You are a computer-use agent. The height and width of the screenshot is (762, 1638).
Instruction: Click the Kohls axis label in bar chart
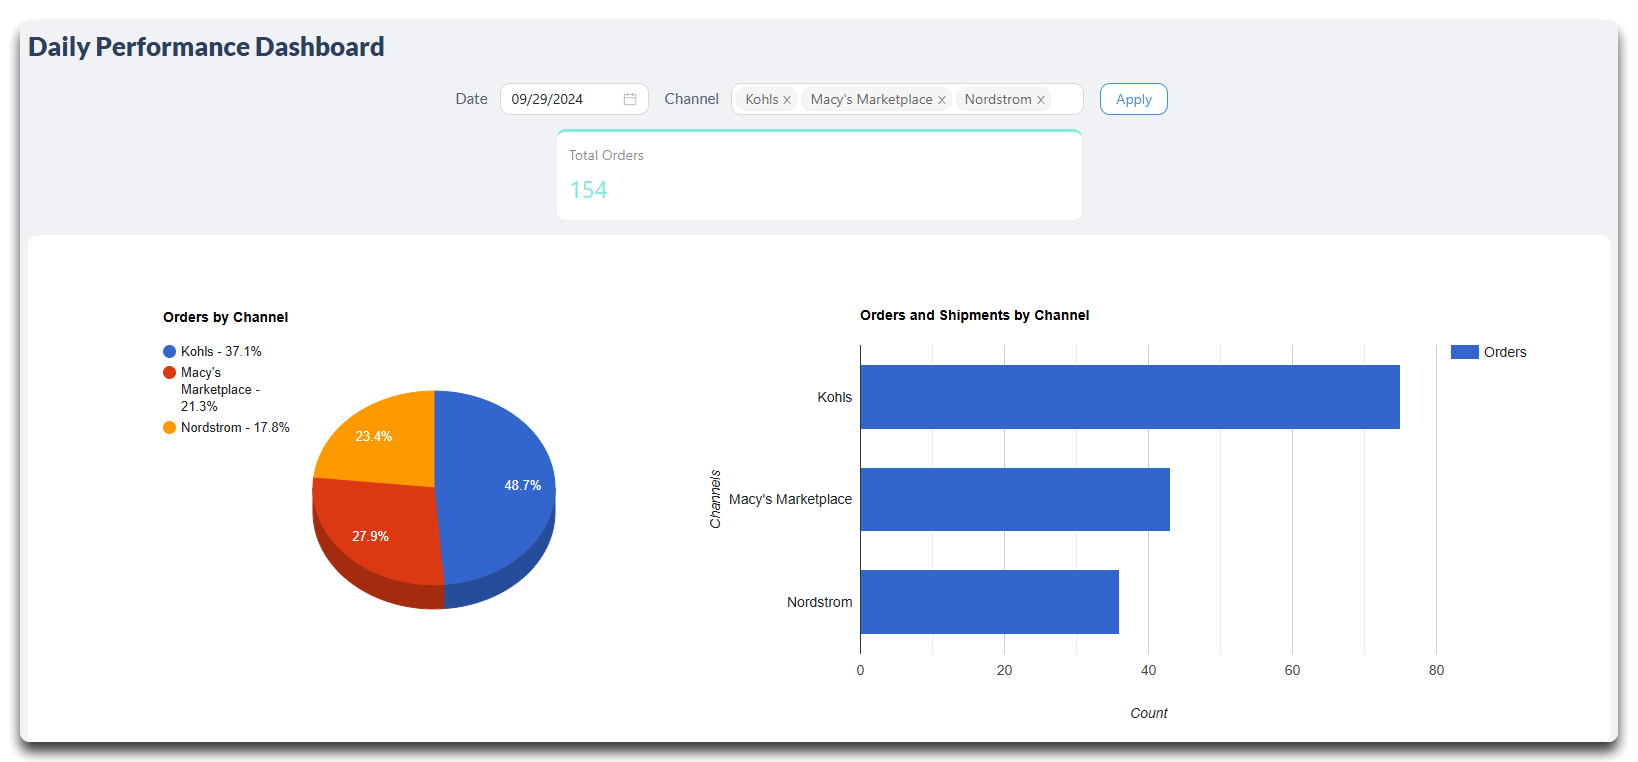point(835,397)
